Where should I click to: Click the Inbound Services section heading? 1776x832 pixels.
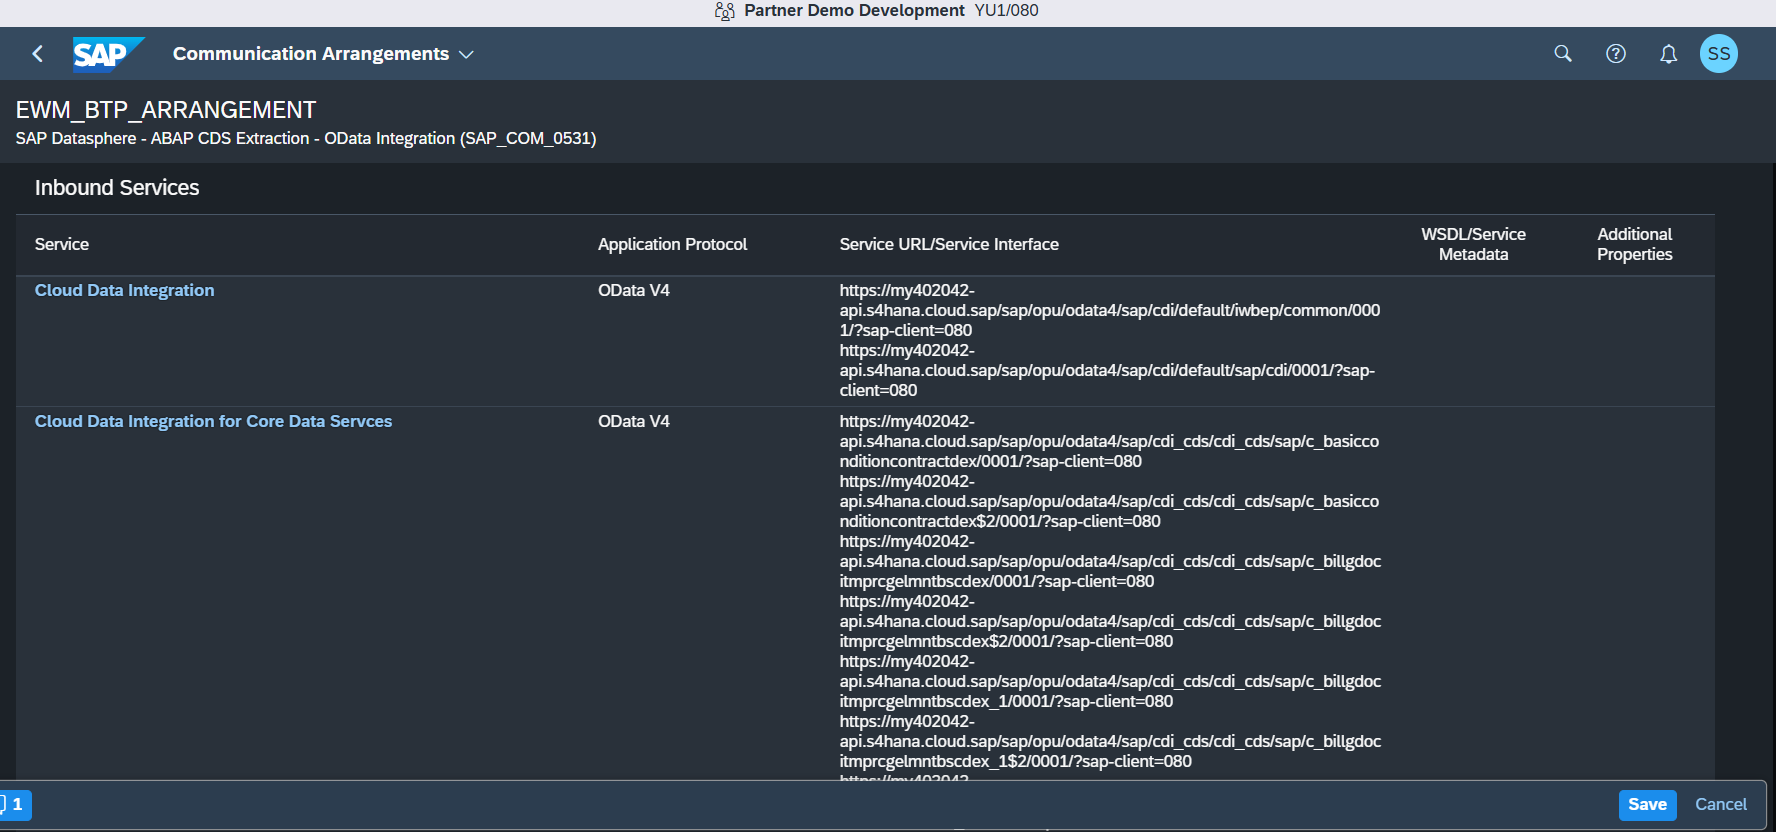pyautogui.click(x=117, y=188)
